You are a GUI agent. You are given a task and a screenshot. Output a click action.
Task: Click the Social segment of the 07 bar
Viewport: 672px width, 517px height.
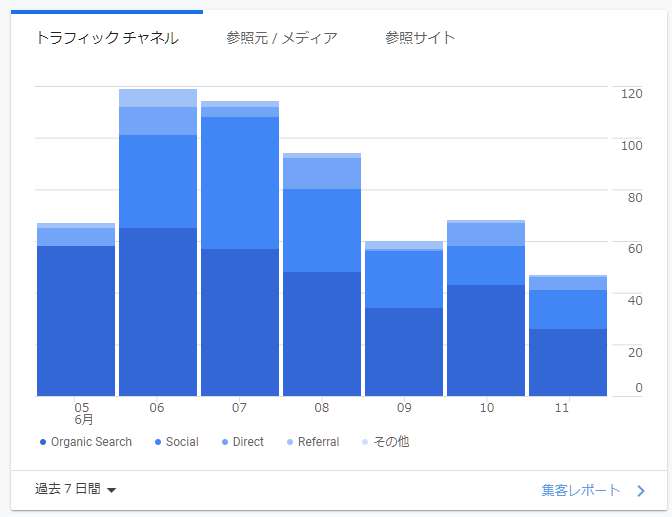point(240,182)
